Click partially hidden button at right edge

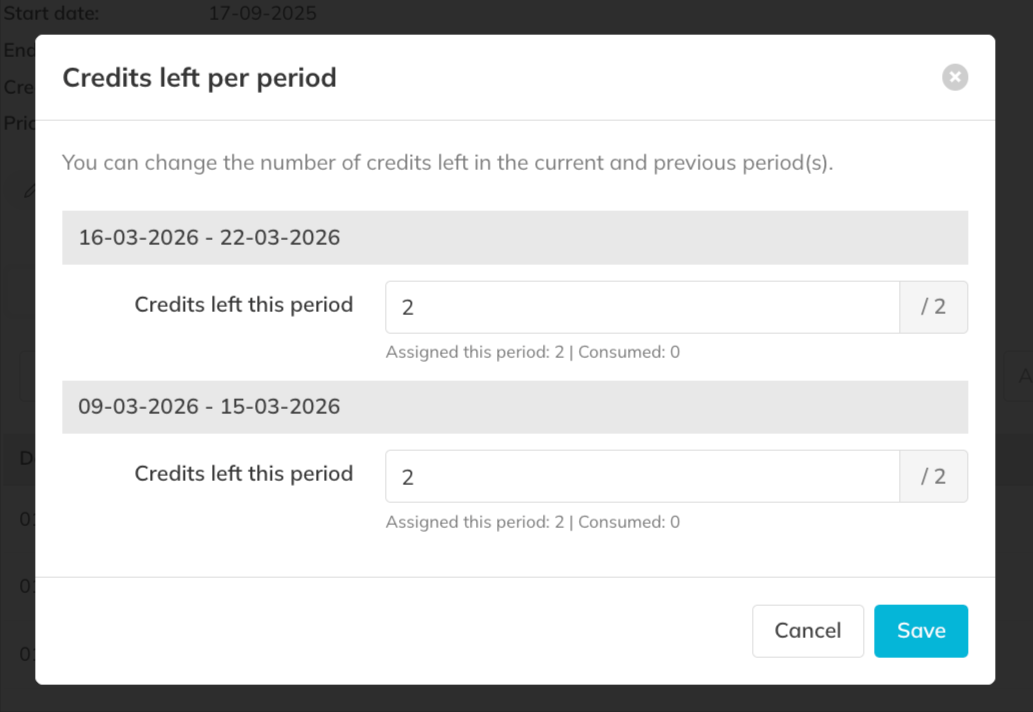tap(1022, 377)
